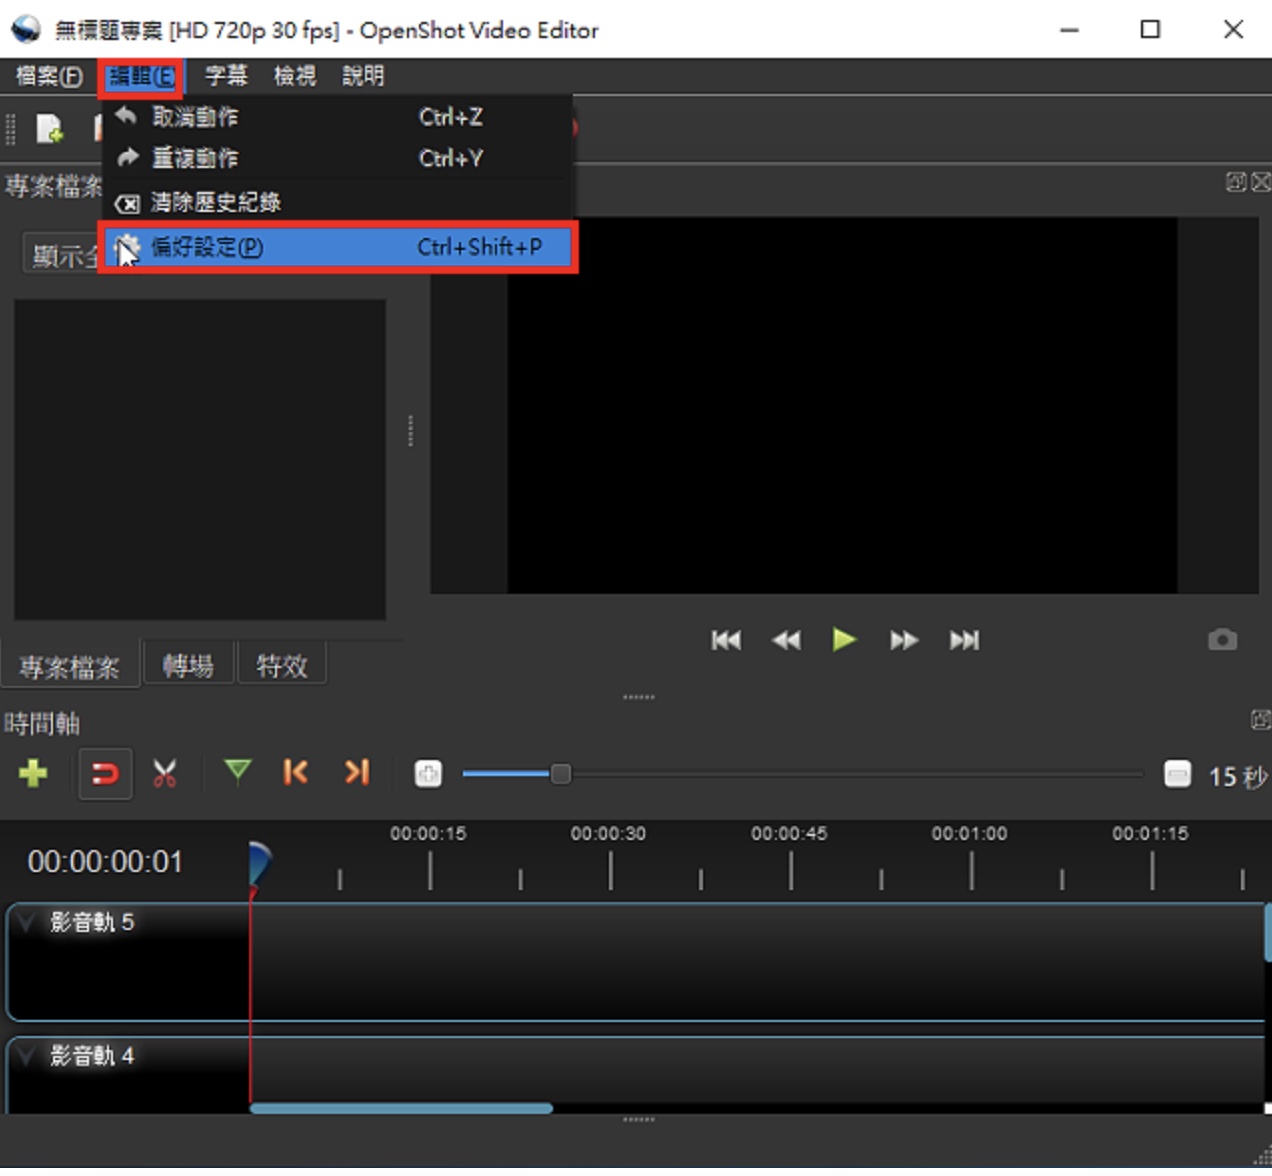
Task: Switch to the 特效 effects tab
Action: 282,665
